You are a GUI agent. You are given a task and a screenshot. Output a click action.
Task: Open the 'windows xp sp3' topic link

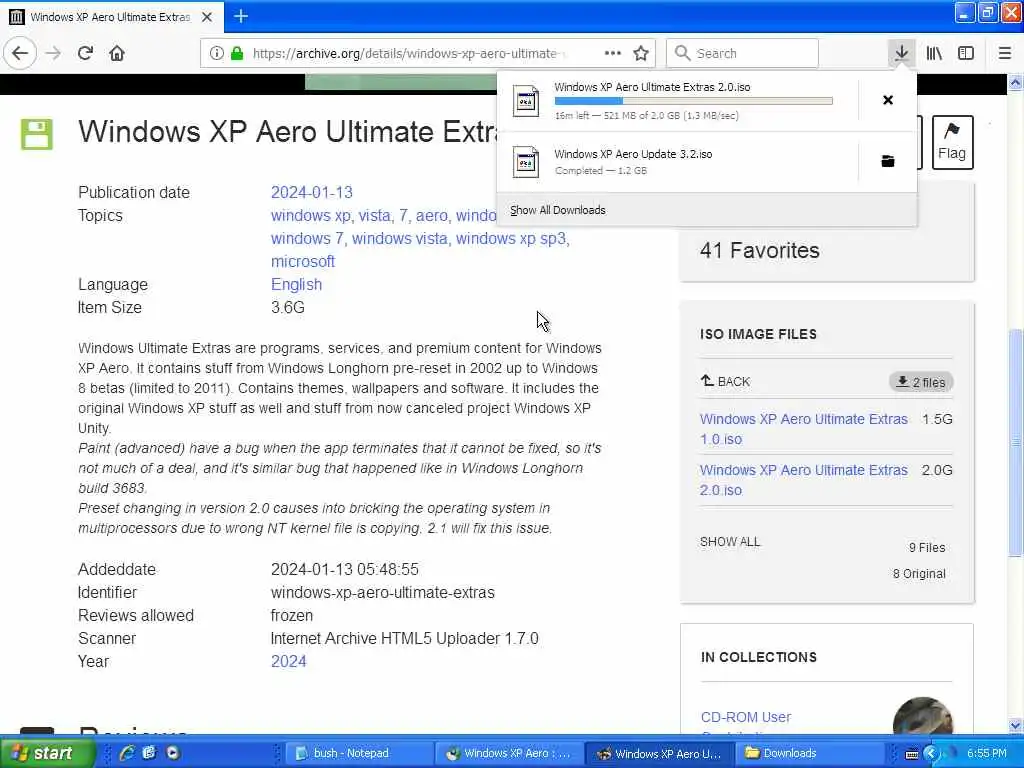click(x=511, y=238)
